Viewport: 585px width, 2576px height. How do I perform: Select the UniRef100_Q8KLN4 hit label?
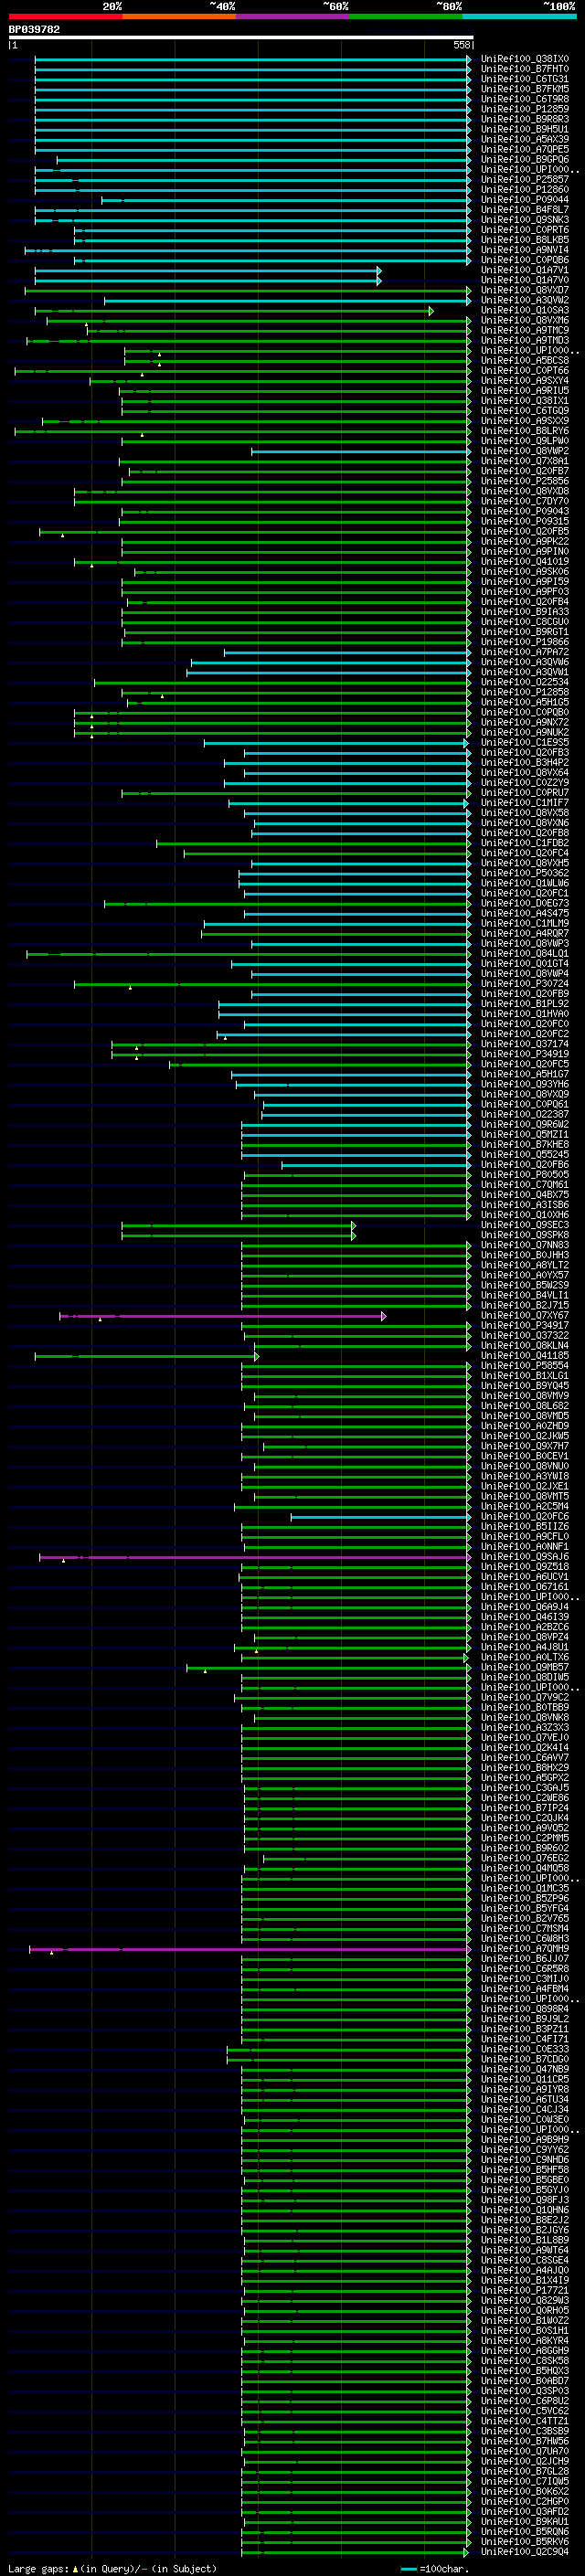525,1346
